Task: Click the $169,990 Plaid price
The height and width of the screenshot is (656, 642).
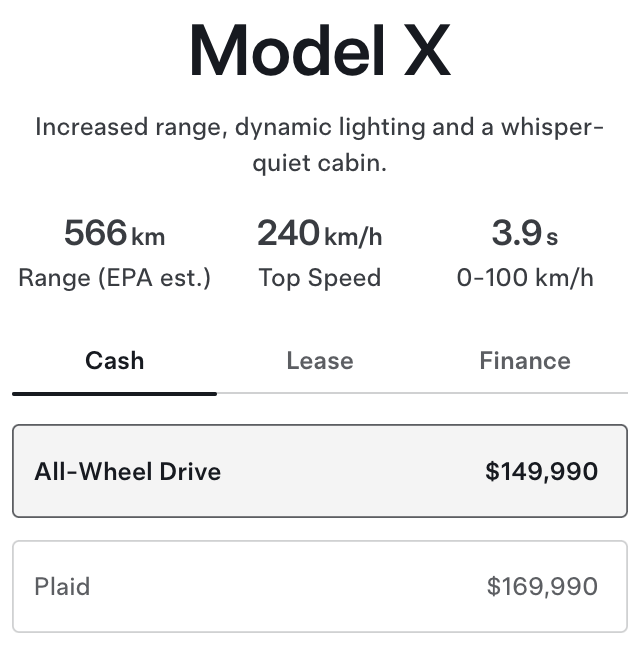Action: [541, 587]
